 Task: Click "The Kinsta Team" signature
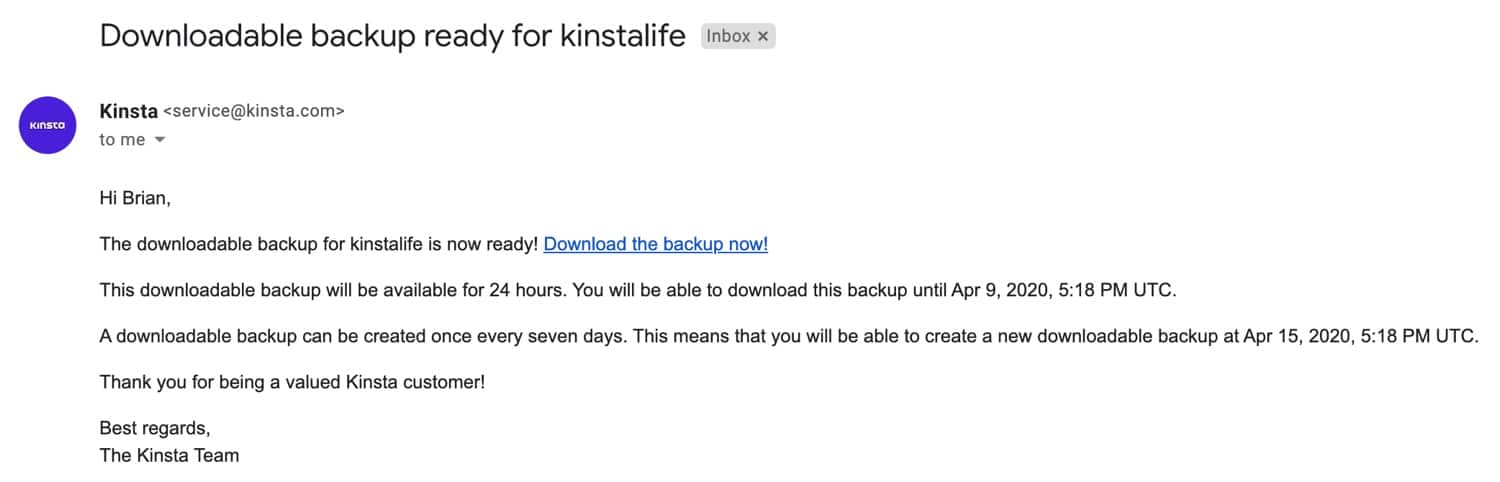tap(169, 455)
